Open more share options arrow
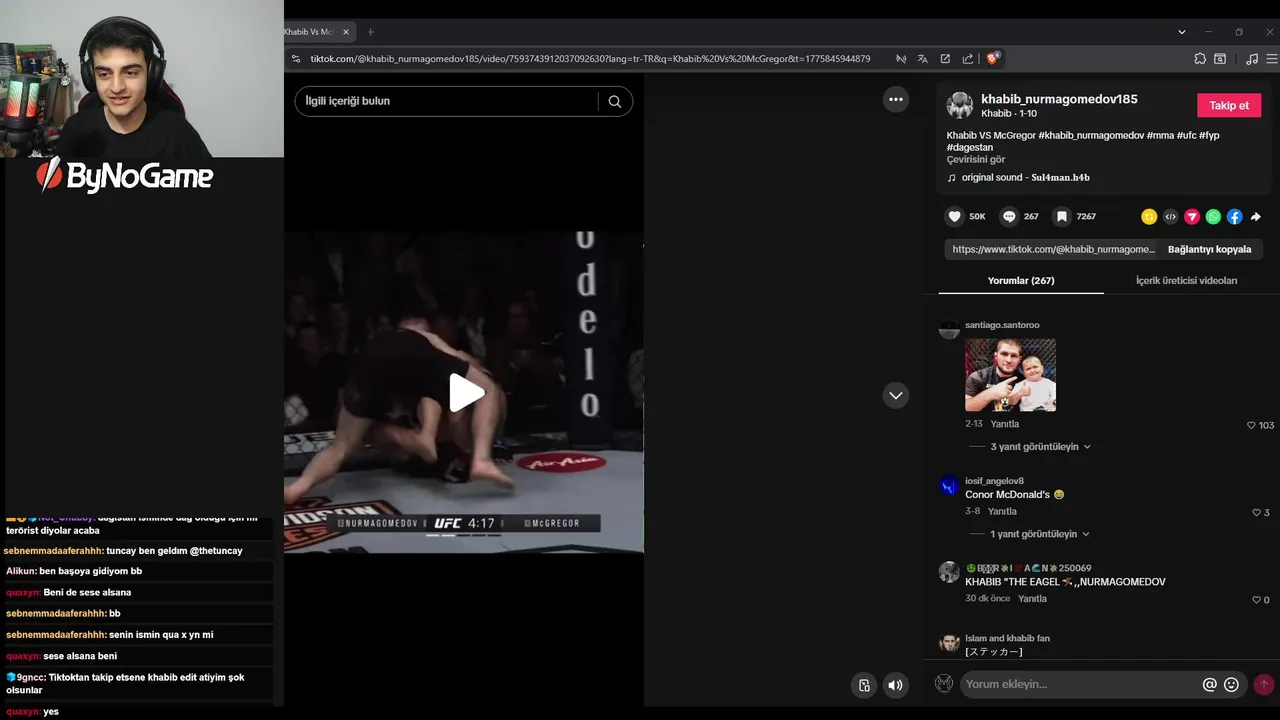Screen dimensions: 1280x720 (1256, 216)
